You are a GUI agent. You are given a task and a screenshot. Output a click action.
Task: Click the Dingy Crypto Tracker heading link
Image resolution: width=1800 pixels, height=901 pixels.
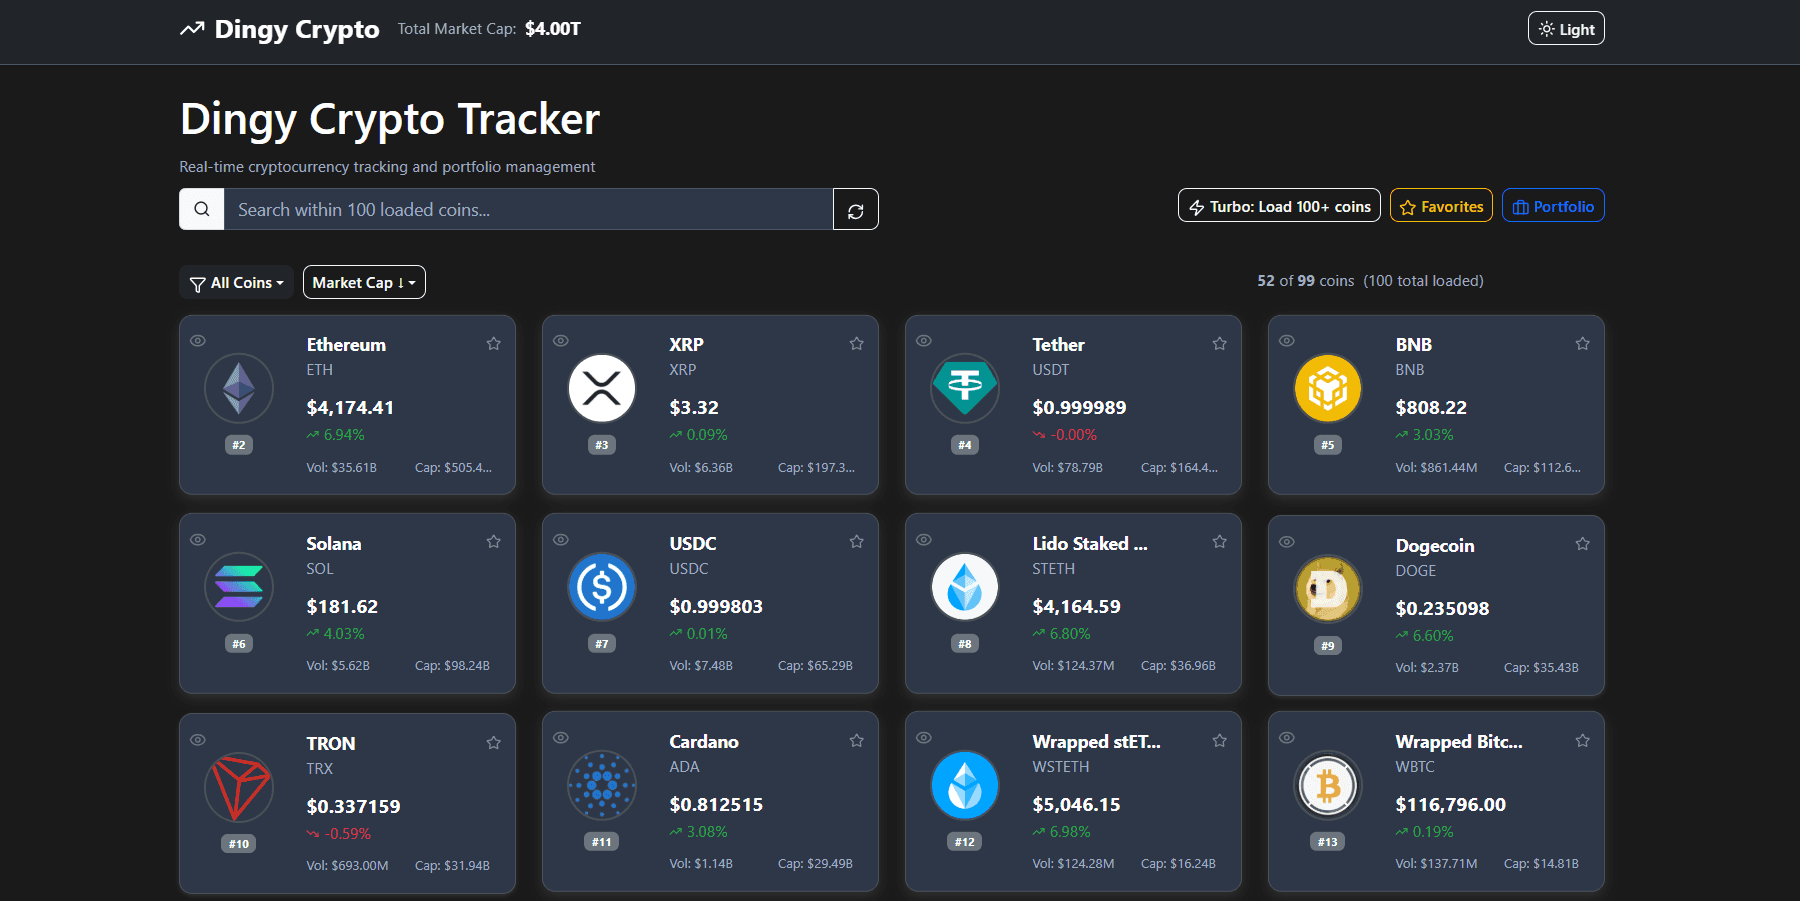click(388, 118)
